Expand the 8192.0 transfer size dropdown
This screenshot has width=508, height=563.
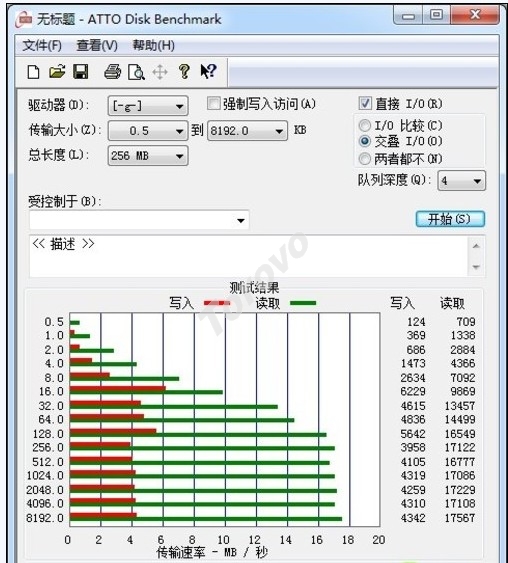(247, 131)
